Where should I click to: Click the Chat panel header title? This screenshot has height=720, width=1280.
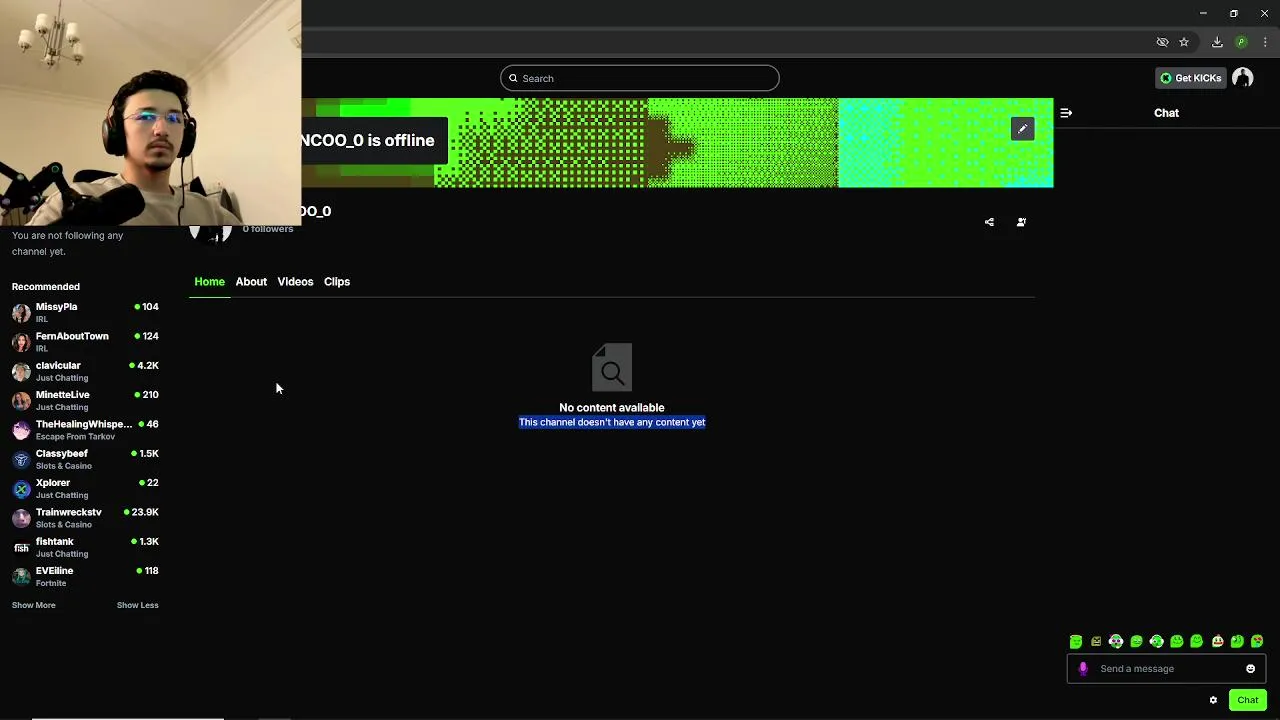click(1166, 113)
